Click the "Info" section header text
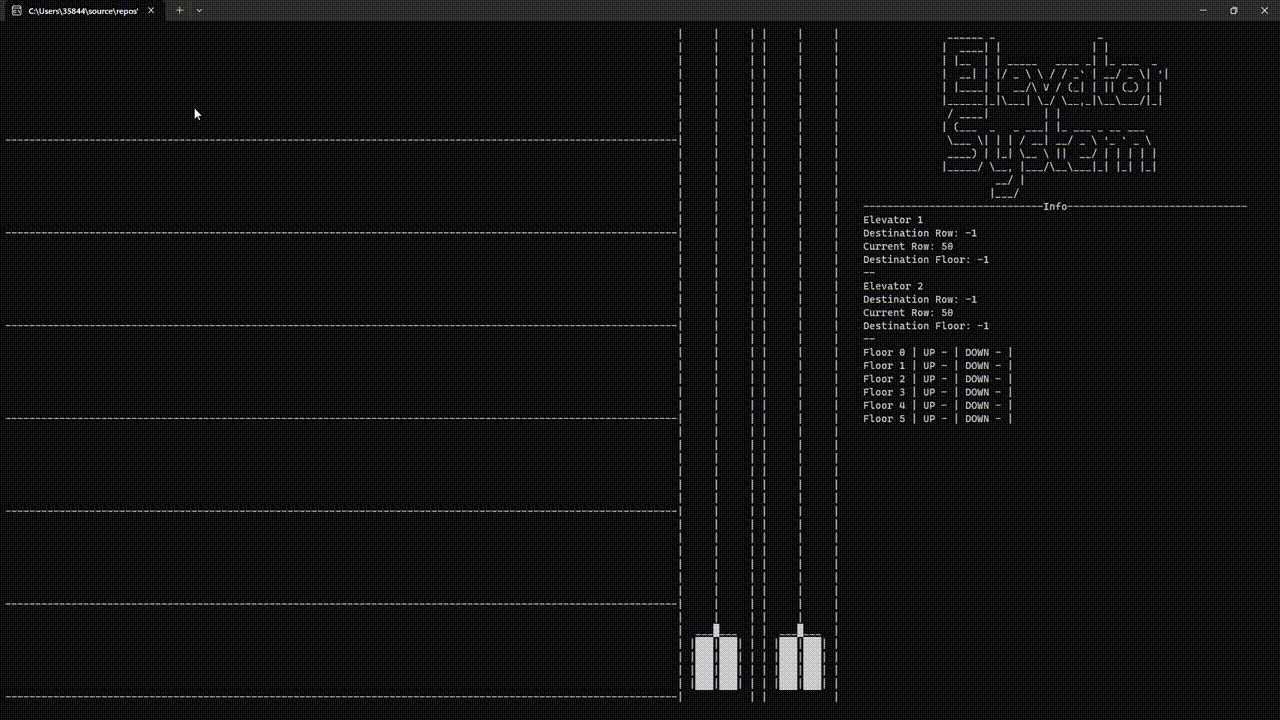 tap(1055, 206)
